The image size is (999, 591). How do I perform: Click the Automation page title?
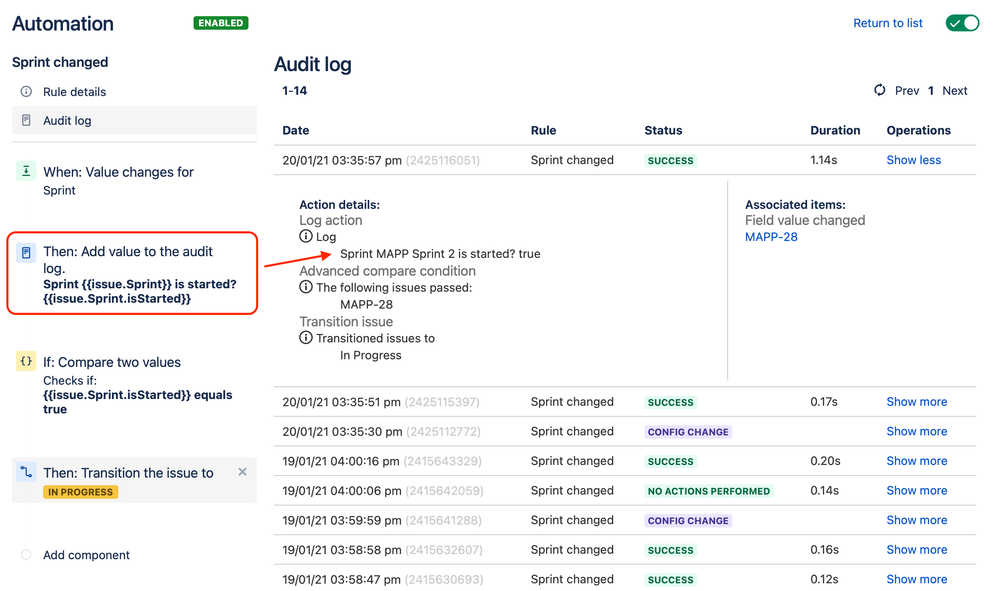pyautogui.click(x=62, y=24)
